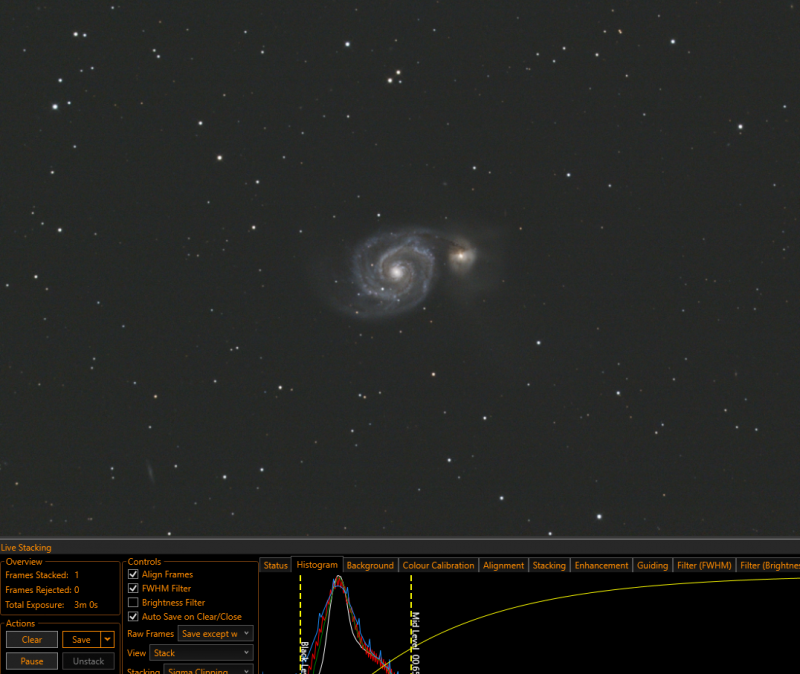Image resolution: width=800 pixels, height=674 pixels.
Task: Open the Background tab
Action: click(370, 565)
